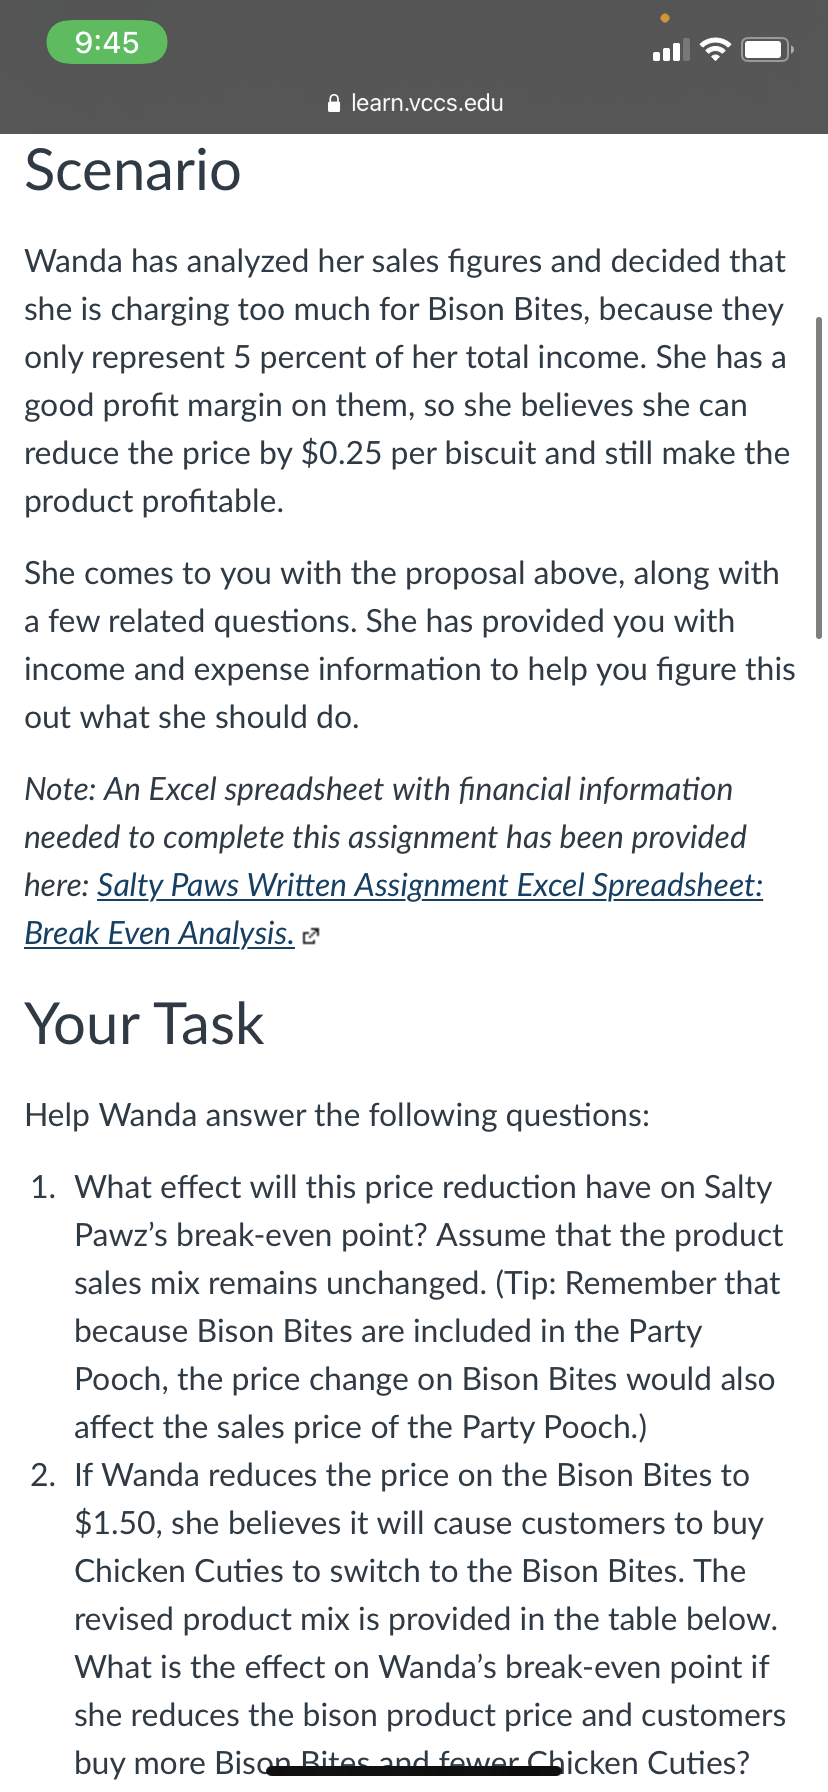The width and height of the screenshot is (828, 1792).
Task: Click the Scenario heading
Action: [133, 170]
